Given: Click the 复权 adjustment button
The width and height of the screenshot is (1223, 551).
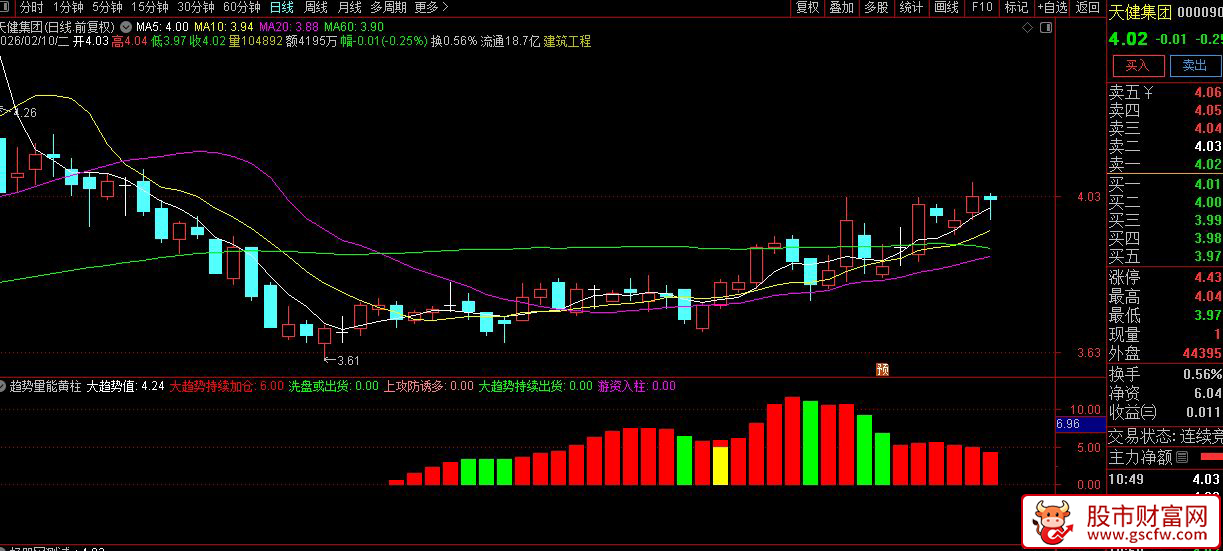Looking at the screenshot, I should (807, 7).
